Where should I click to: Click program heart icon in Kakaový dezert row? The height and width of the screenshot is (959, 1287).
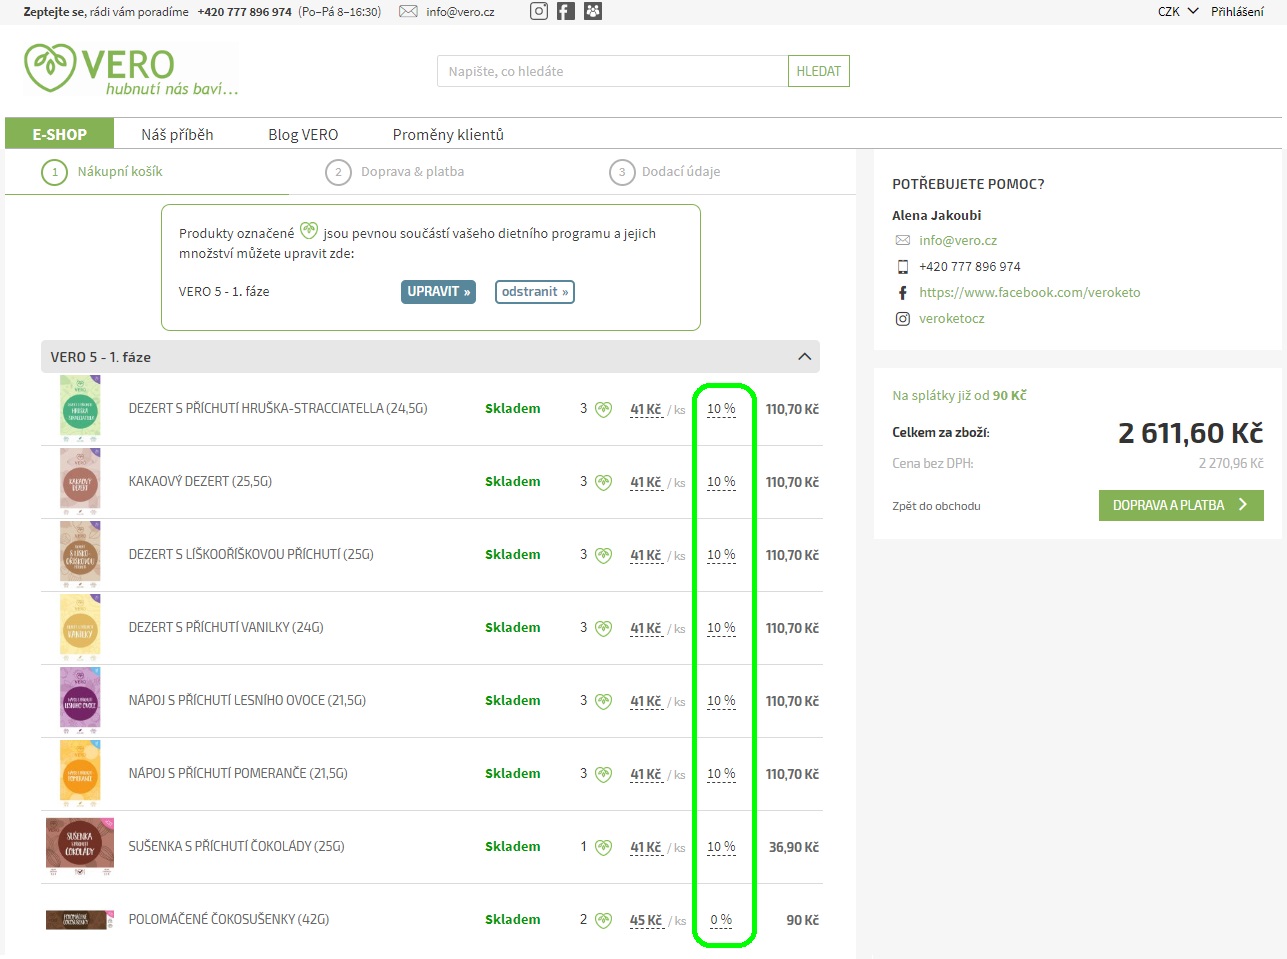pyautogui.click(x=603, y=482)
